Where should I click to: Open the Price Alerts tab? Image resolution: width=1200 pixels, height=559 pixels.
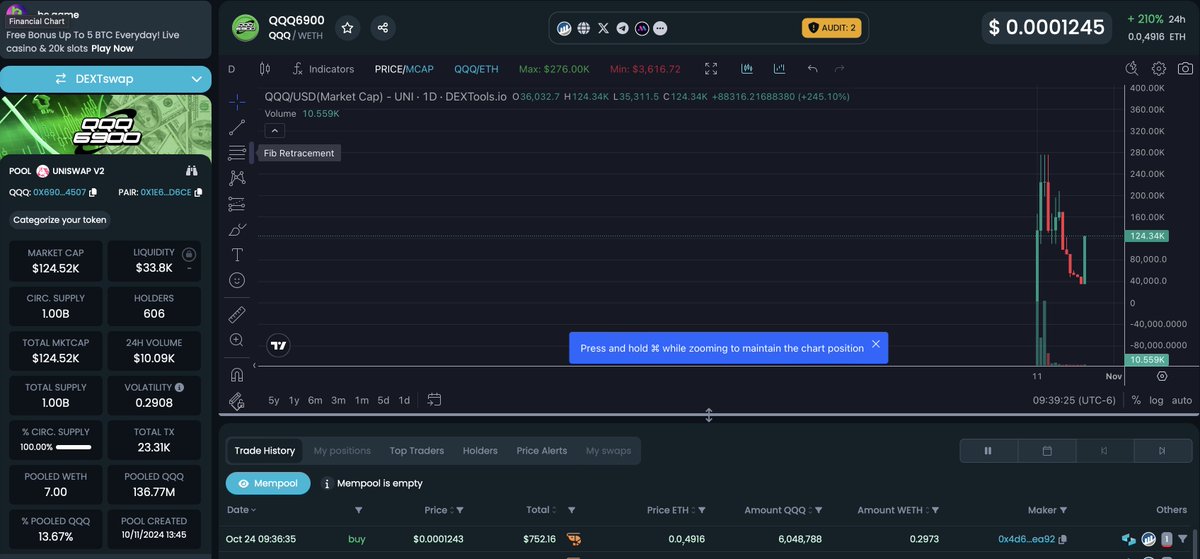pos(541,451)
